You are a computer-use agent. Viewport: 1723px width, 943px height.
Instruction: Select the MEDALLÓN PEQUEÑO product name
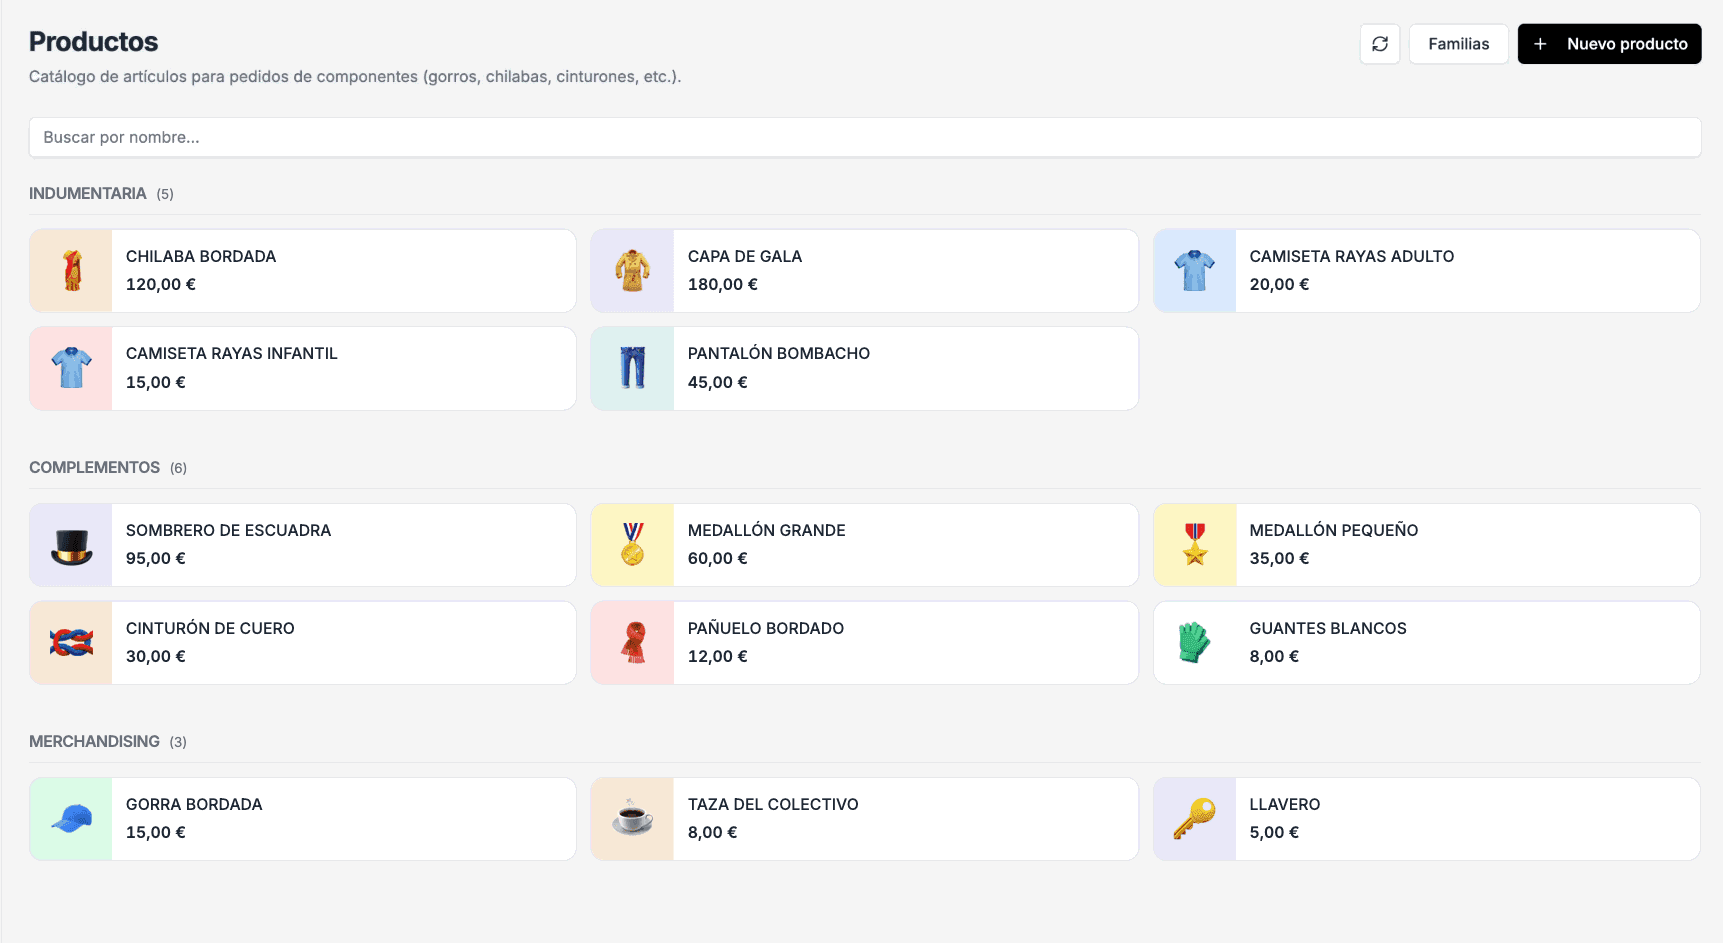tap(1334, 530)
